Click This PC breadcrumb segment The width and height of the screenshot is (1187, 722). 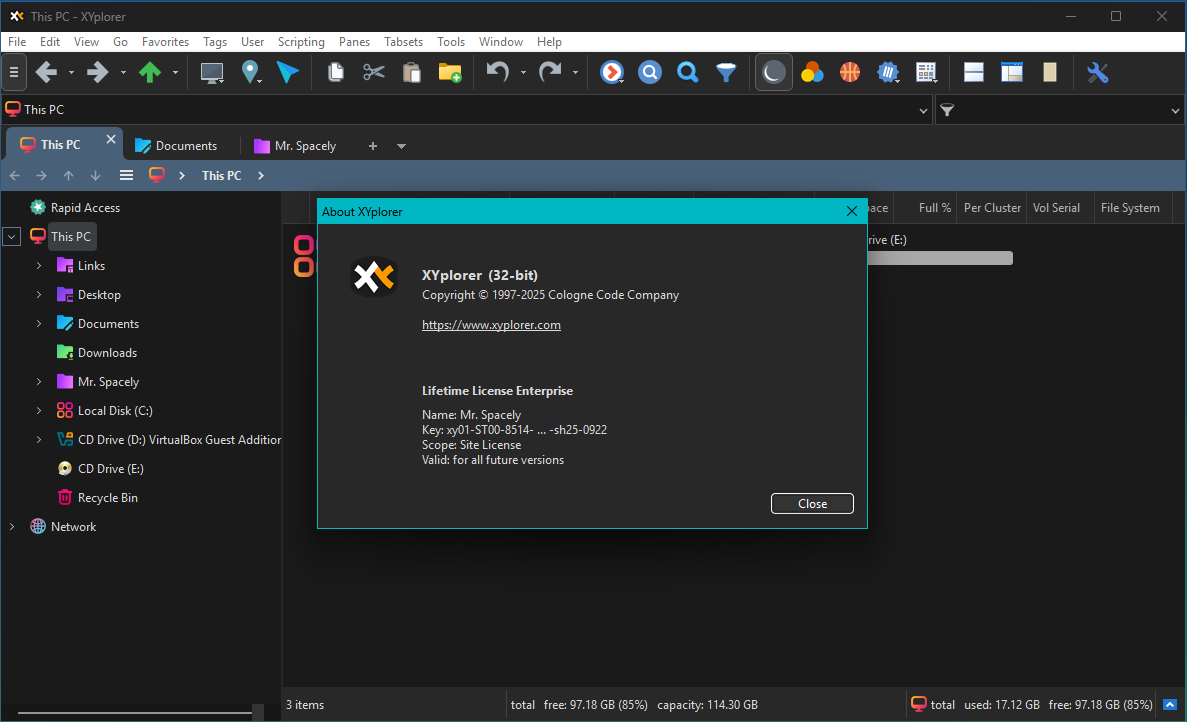coord(221,176)
